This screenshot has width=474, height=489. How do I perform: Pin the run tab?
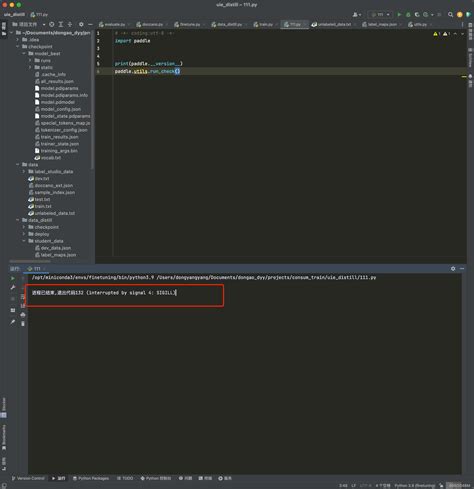[x=13, y=322]
